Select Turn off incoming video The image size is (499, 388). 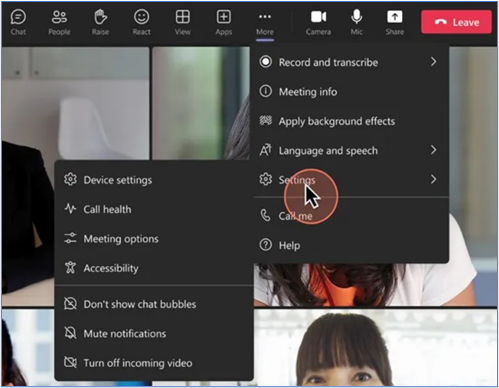[x=154, y=363]
